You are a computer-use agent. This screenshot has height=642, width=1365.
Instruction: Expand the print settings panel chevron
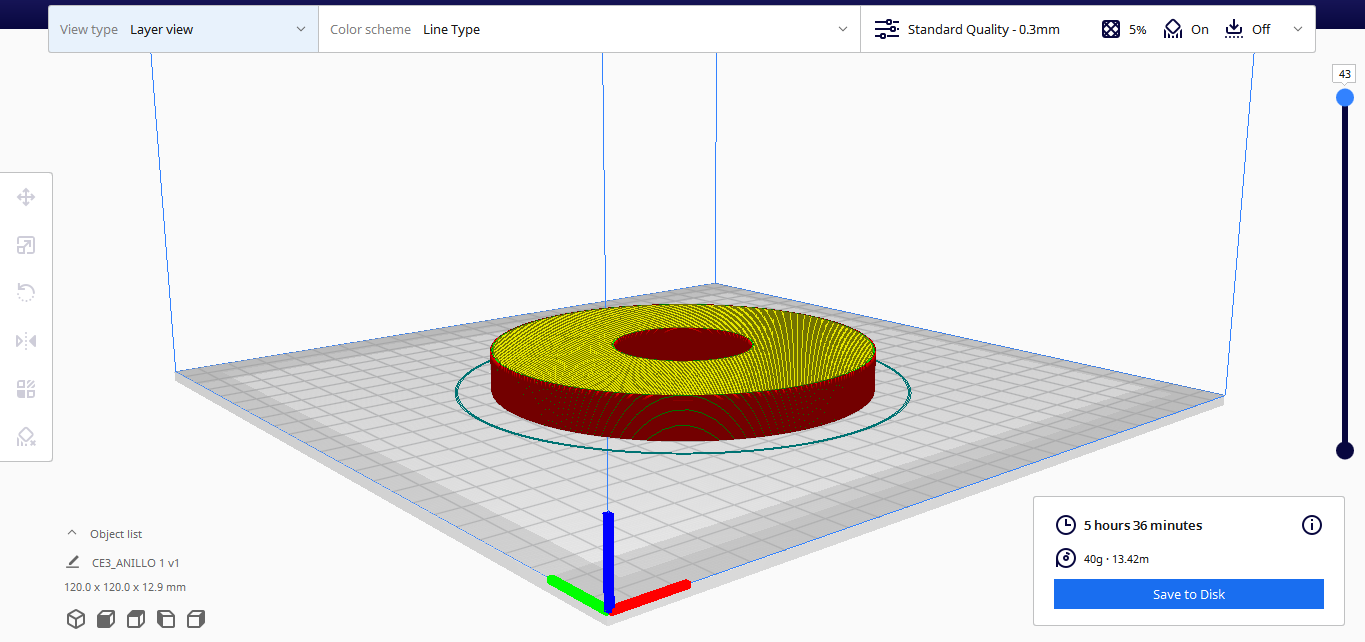[x=1298, y=29]
